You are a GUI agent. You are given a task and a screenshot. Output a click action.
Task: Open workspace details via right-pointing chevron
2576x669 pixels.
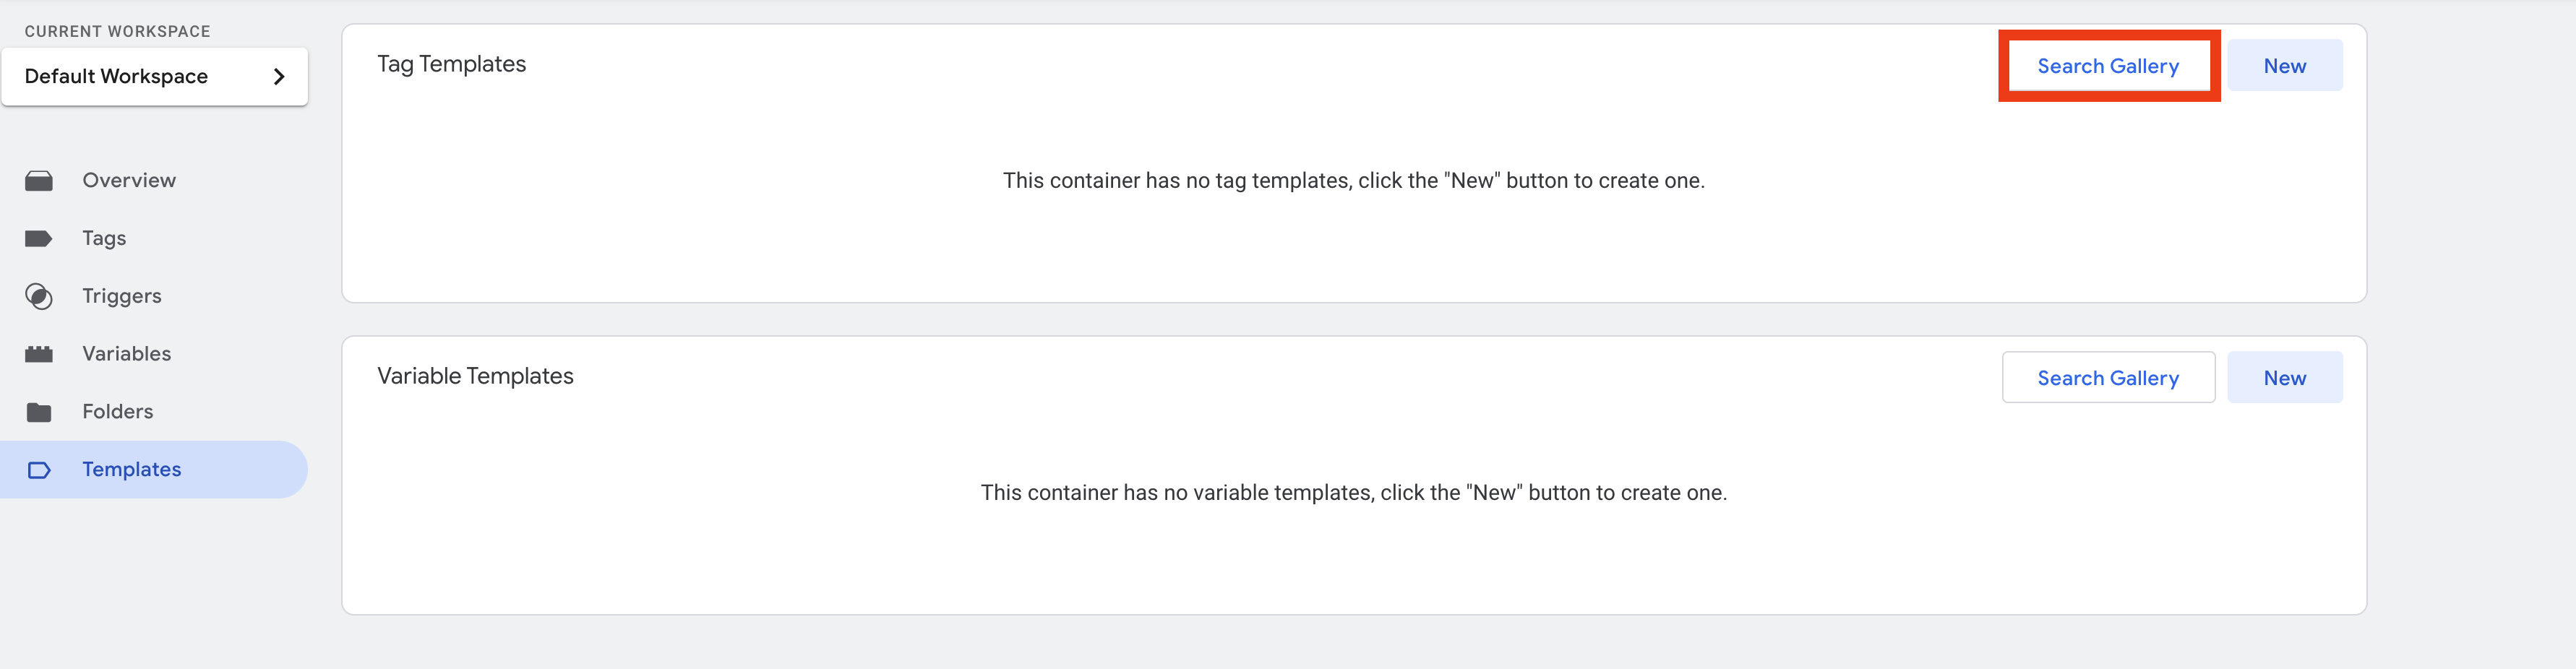(x=280, y=76)
